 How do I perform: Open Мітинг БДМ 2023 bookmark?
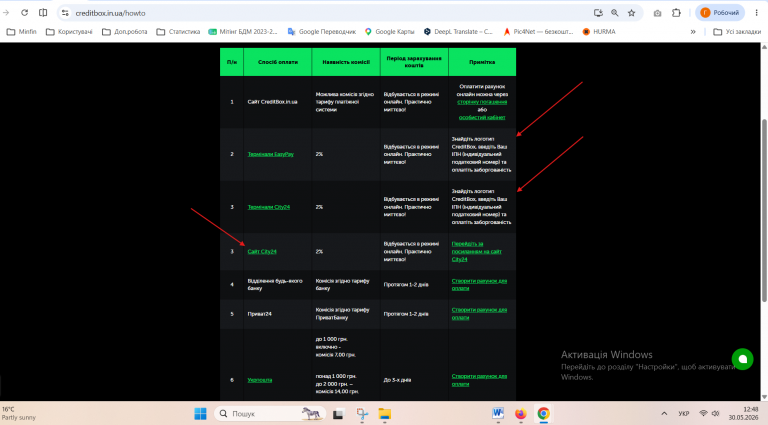243,32
